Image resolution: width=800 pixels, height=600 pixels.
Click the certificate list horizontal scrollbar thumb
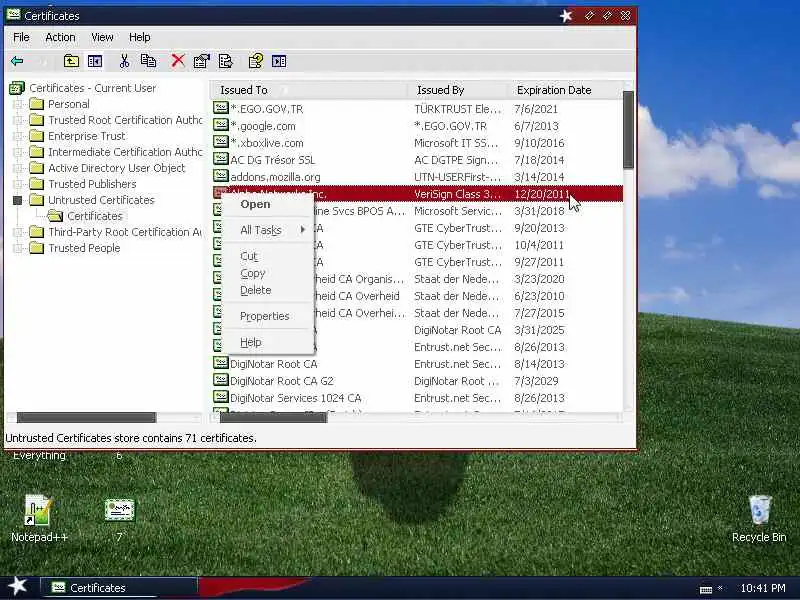tap(273, 417)
